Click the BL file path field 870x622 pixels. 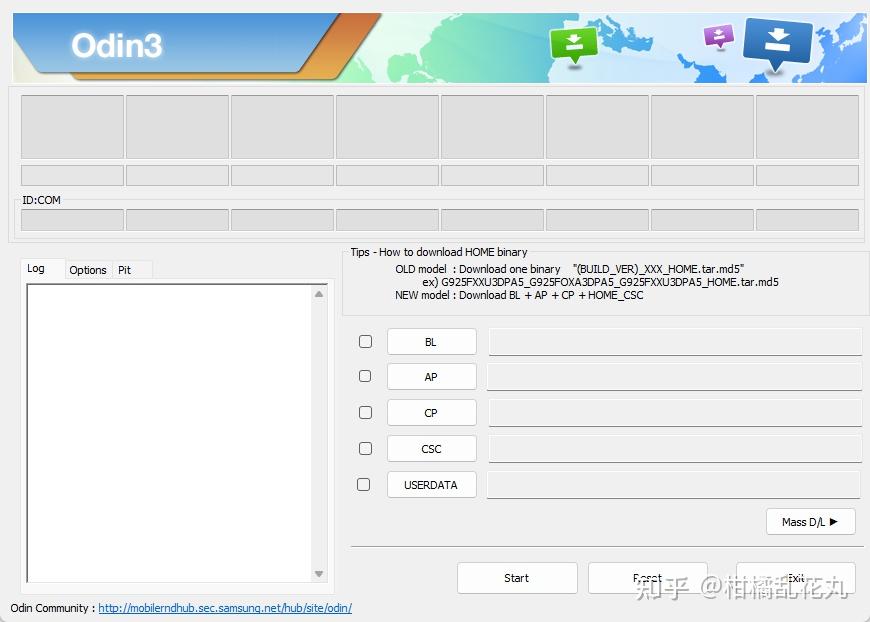pos(675,342)
